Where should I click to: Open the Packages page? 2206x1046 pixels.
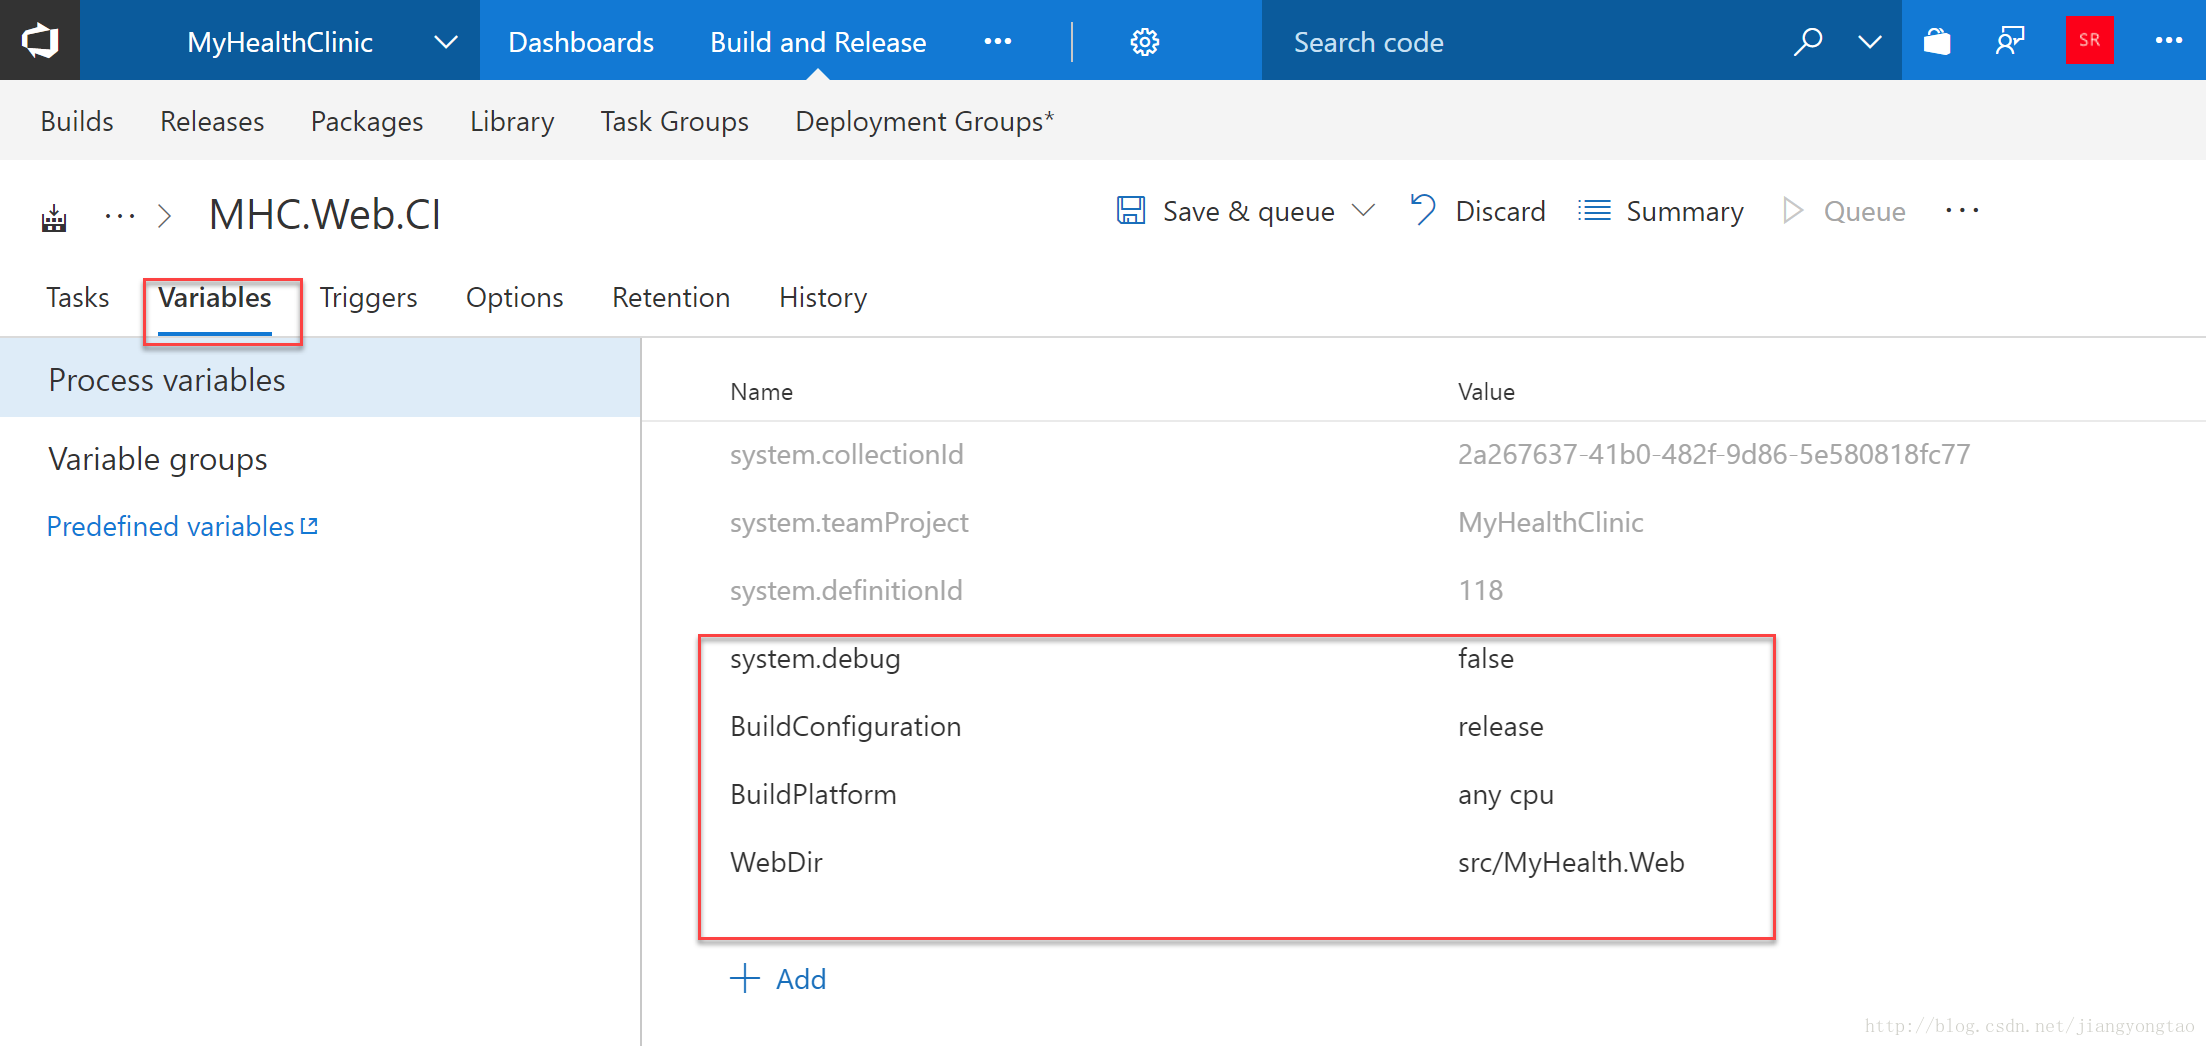click(x=367, y=121)
